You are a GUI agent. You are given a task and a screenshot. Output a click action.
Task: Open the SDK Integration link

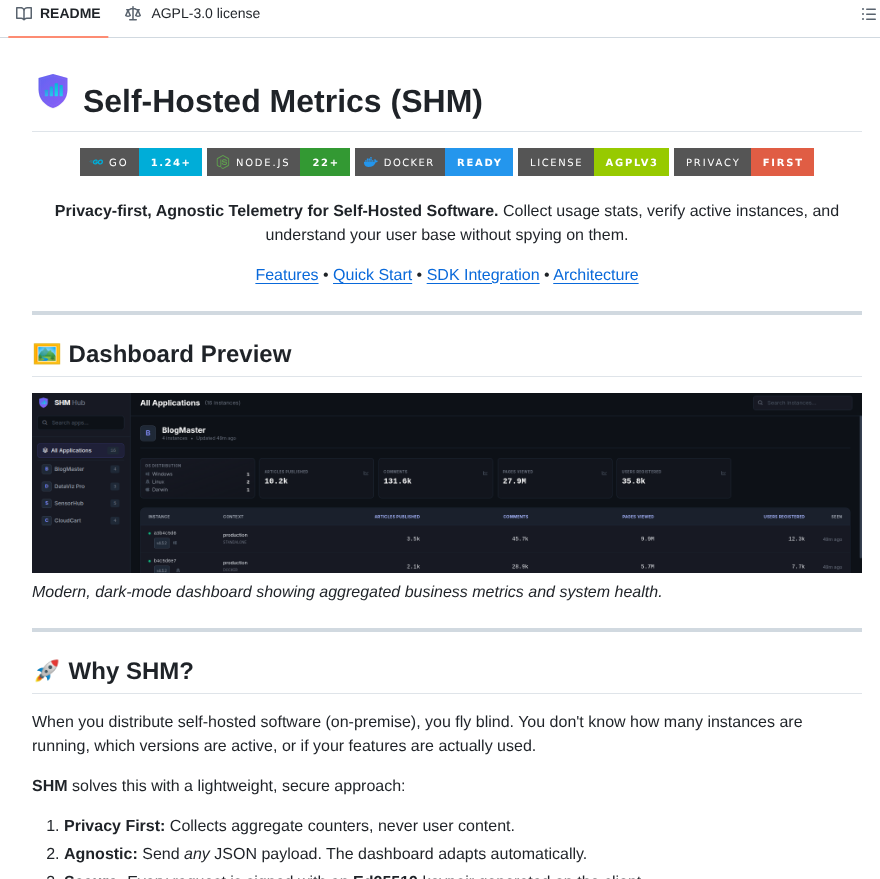(x=483, y=274)
